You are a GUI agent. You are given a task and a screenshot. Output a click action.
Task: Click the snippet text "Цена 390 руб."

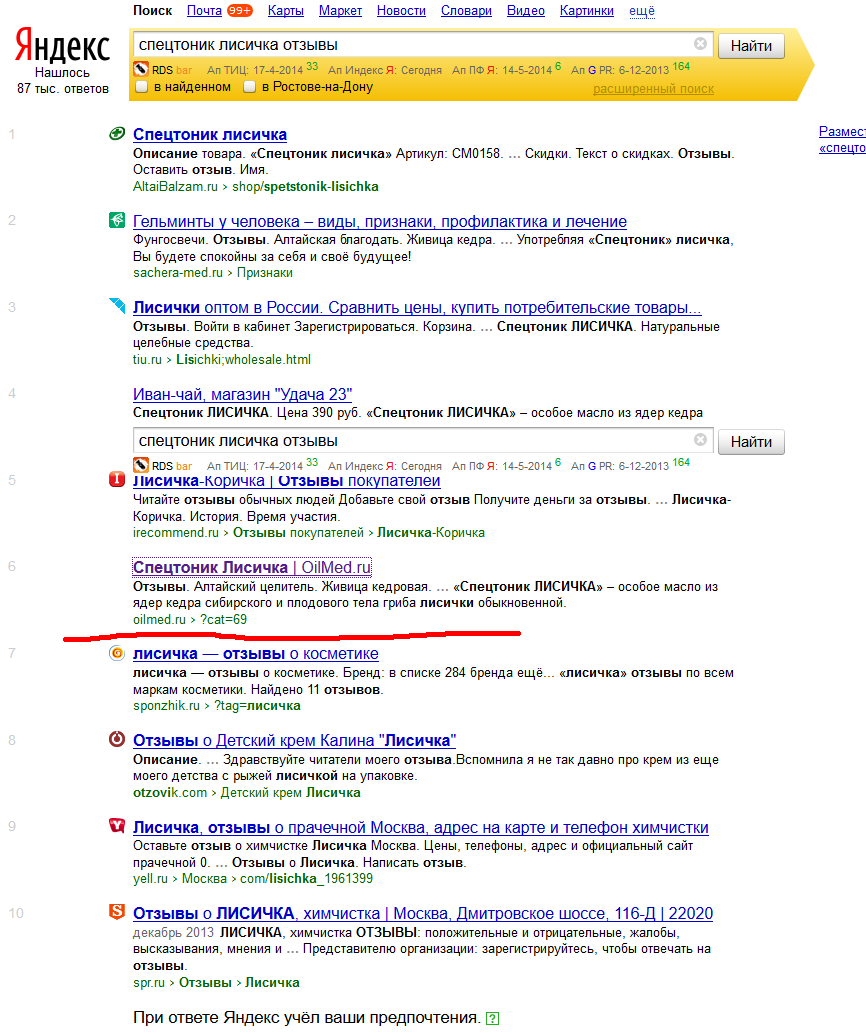tap(319, 413)
